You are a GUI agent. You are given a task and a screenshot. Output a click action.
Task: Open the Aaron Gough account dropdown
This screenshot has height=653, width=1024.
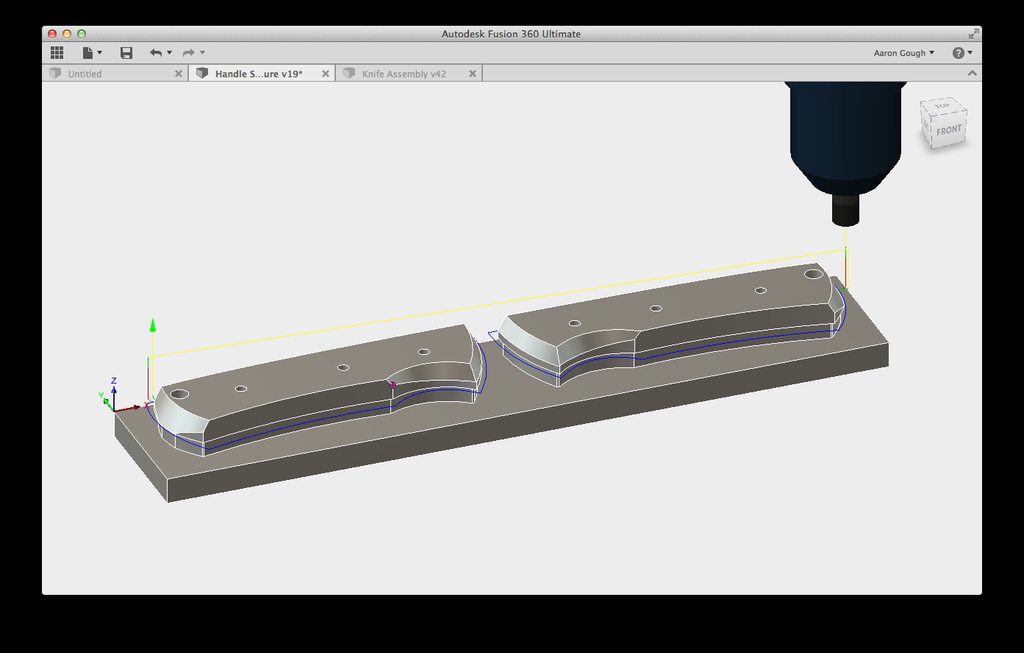click(x=903, y=53)
